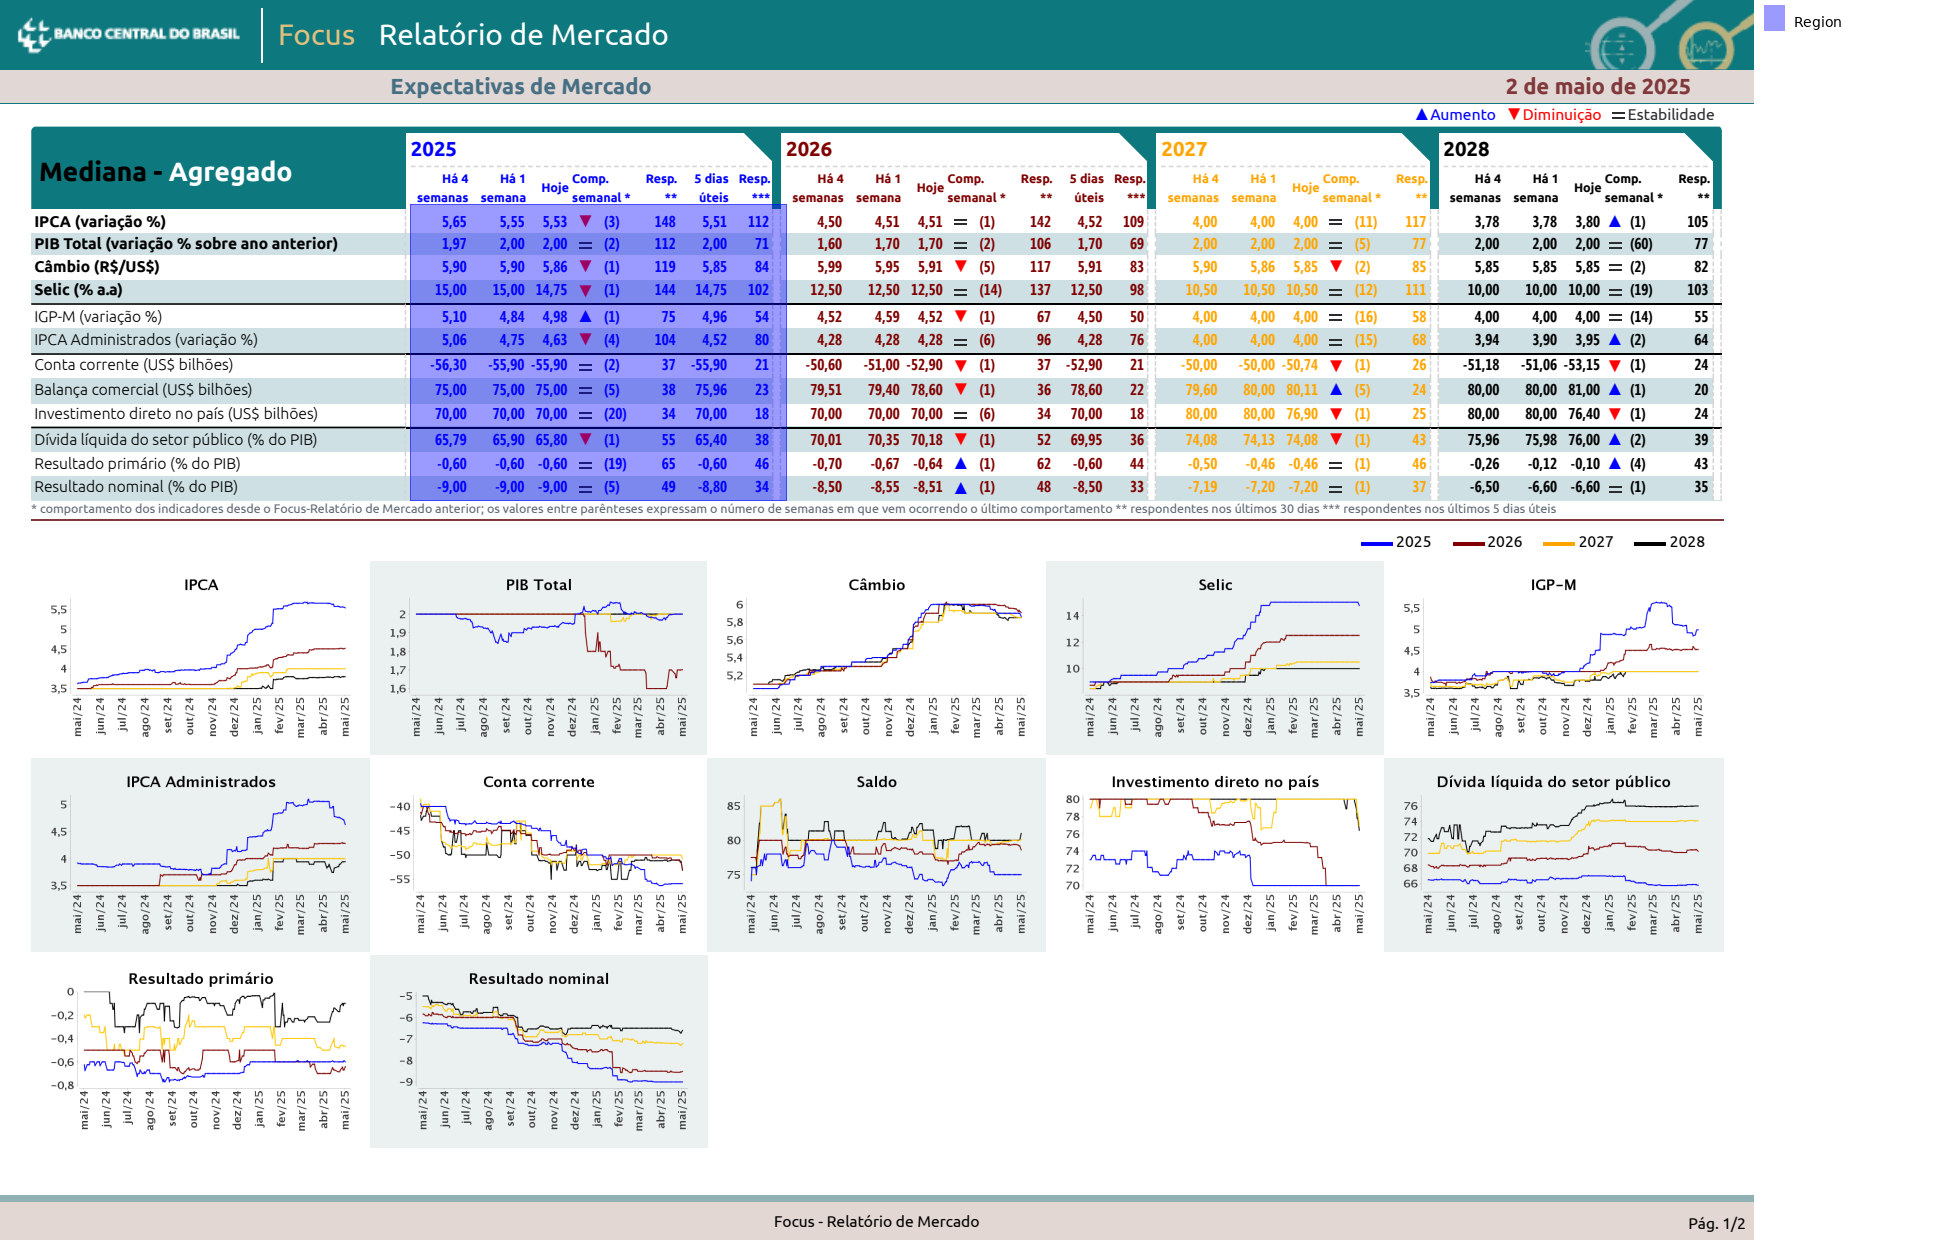Select the 2026 column group header
The height and width of the screenshot is (1240, 1954).
[808, 149]
